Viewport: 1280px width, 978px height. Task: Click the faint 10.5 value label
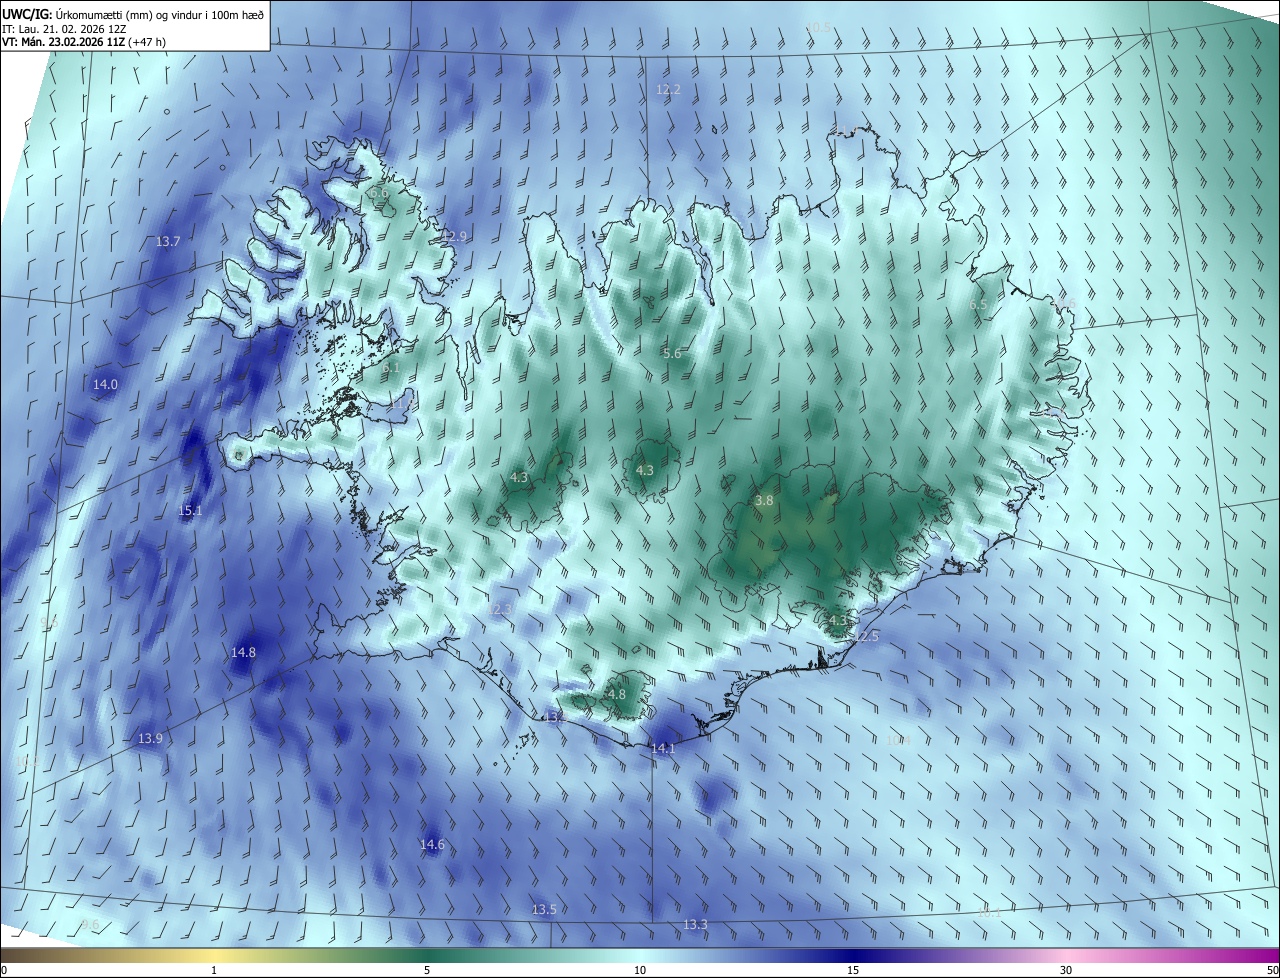point(819,27)
